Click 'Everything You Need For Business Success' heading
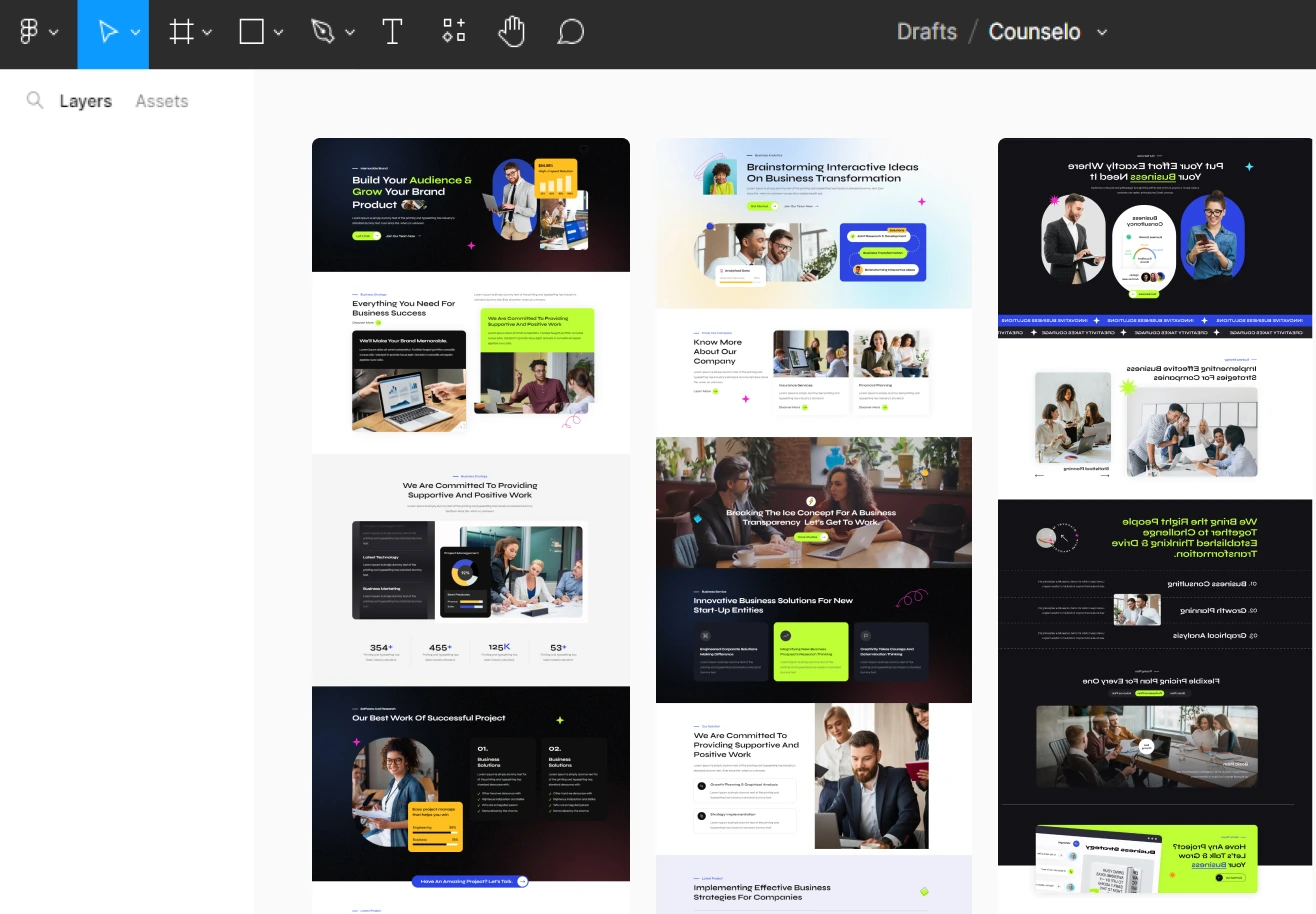The height and width of the screenshot is (914, 1316). 403,308
